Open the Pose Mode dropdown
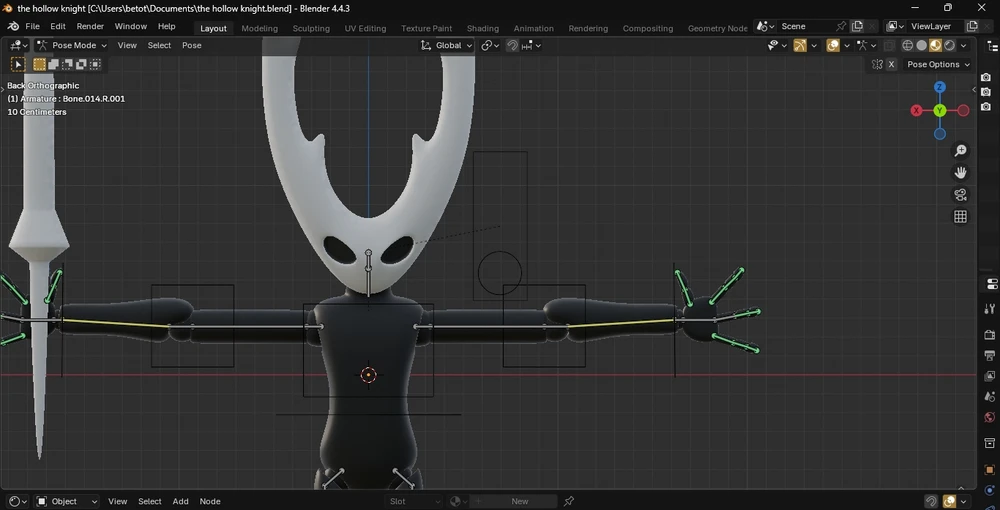Viewport: 1000px width, 510px height. pos(72,45)
